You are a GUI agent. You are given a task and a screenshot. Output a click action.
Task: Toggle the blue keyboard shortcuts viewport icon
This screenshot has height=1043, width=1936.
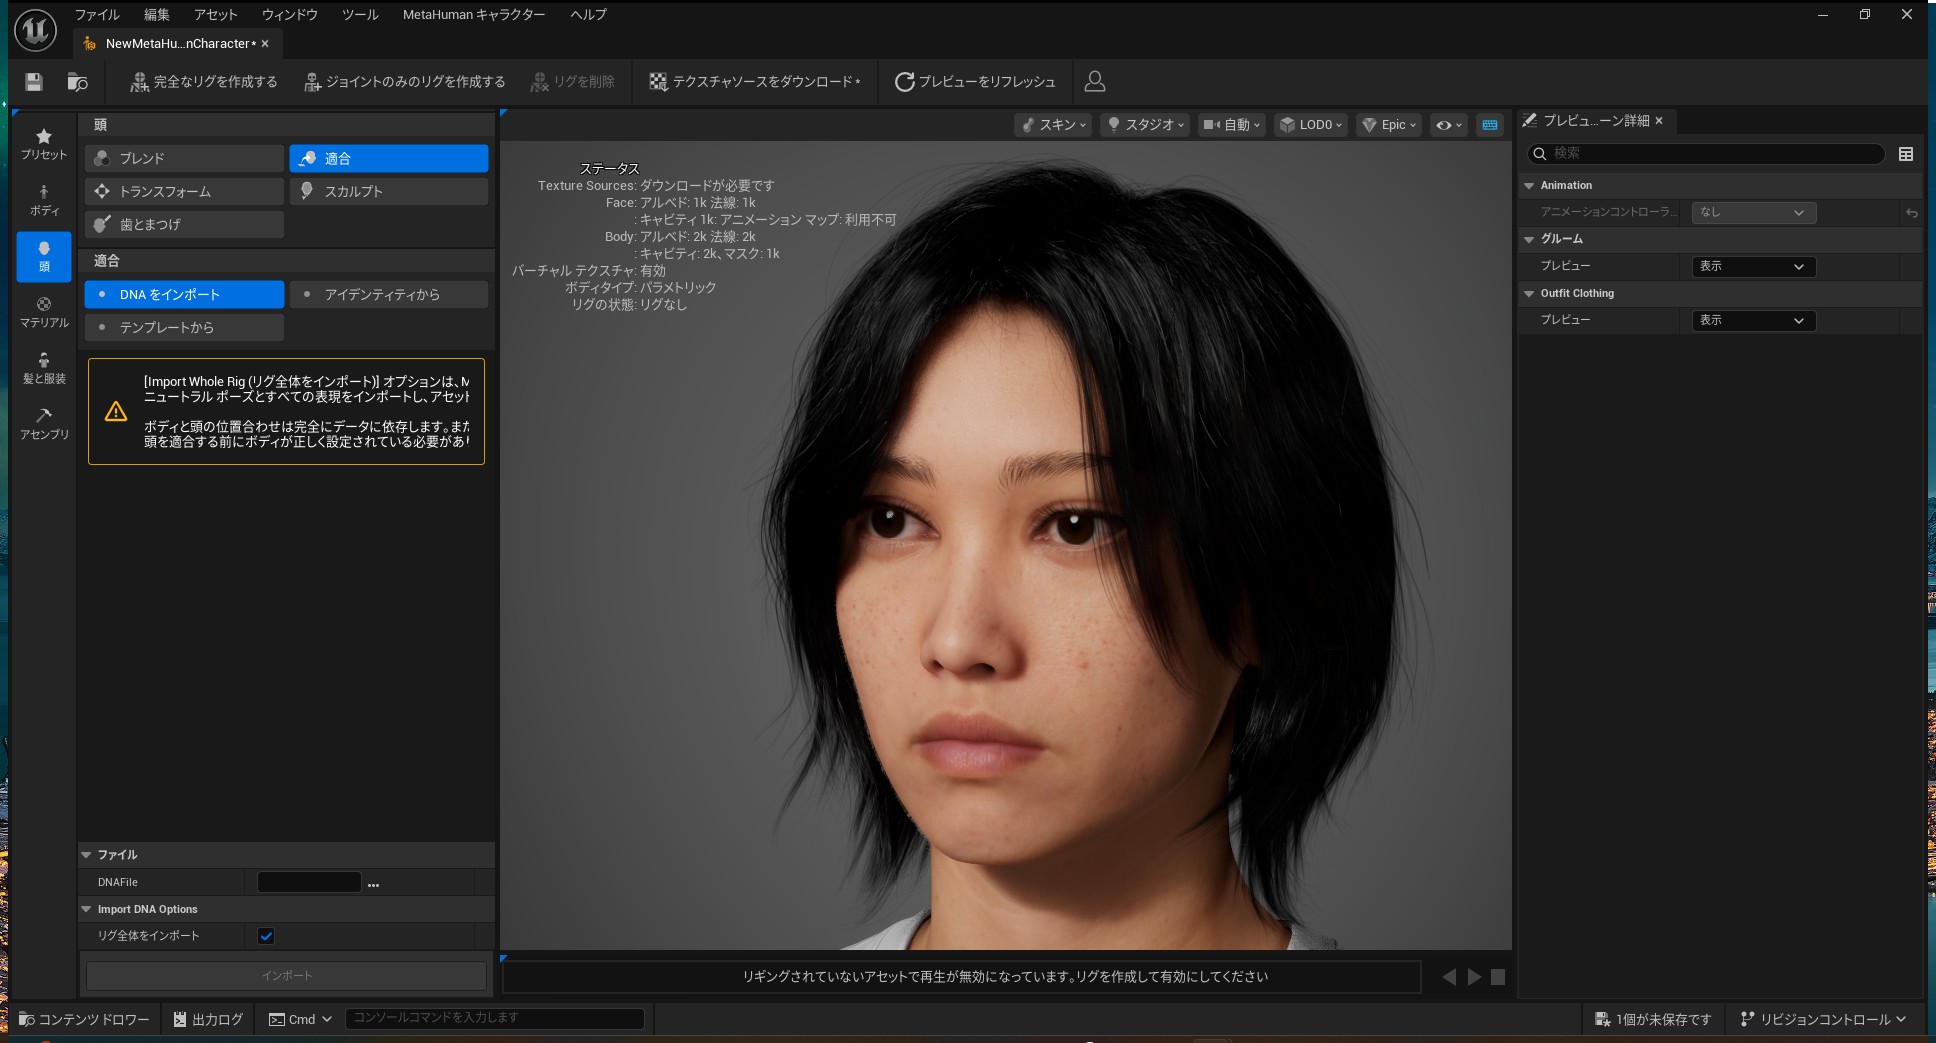pyautogui.click(x=1490, y=125)
